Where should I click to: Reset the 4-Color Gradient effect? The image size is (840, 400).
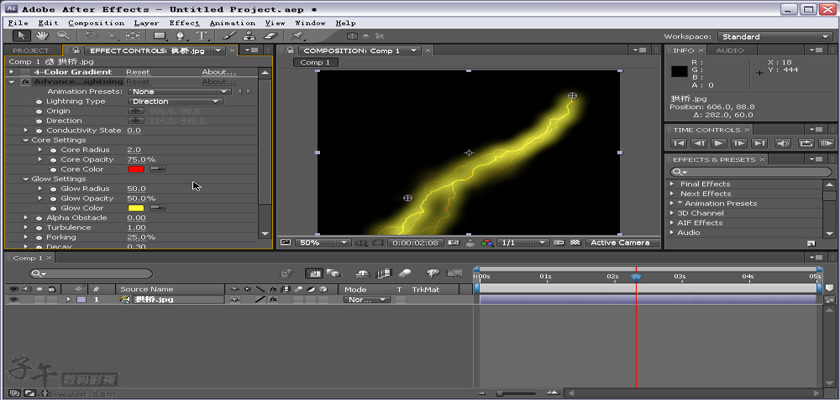(x=138, y=72)
